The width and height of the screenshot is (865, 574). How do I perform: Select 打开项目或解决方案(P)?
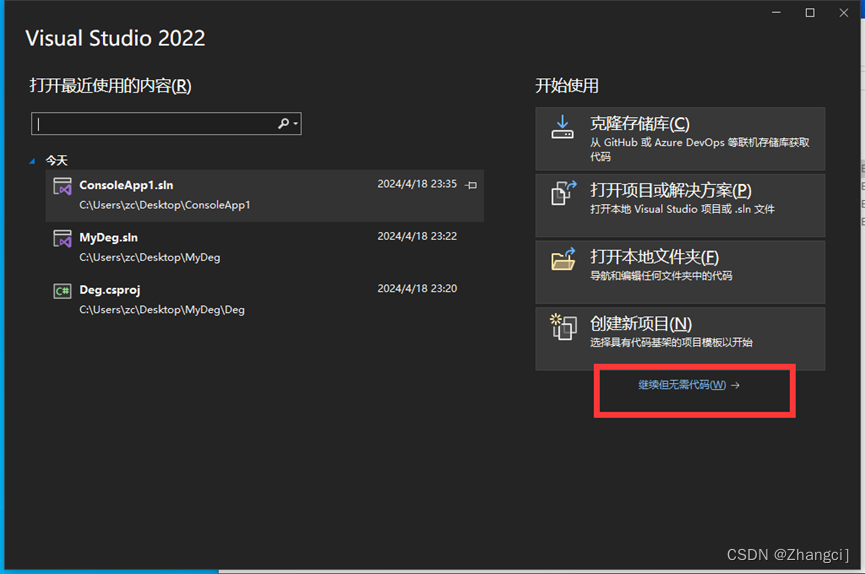tap(680, 205)
